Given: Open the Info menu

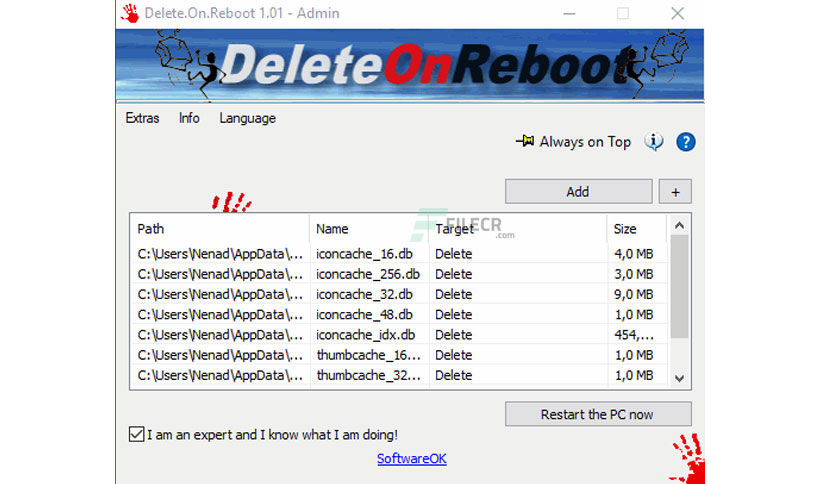Looking at the screenshot, I should click(189, 118).
